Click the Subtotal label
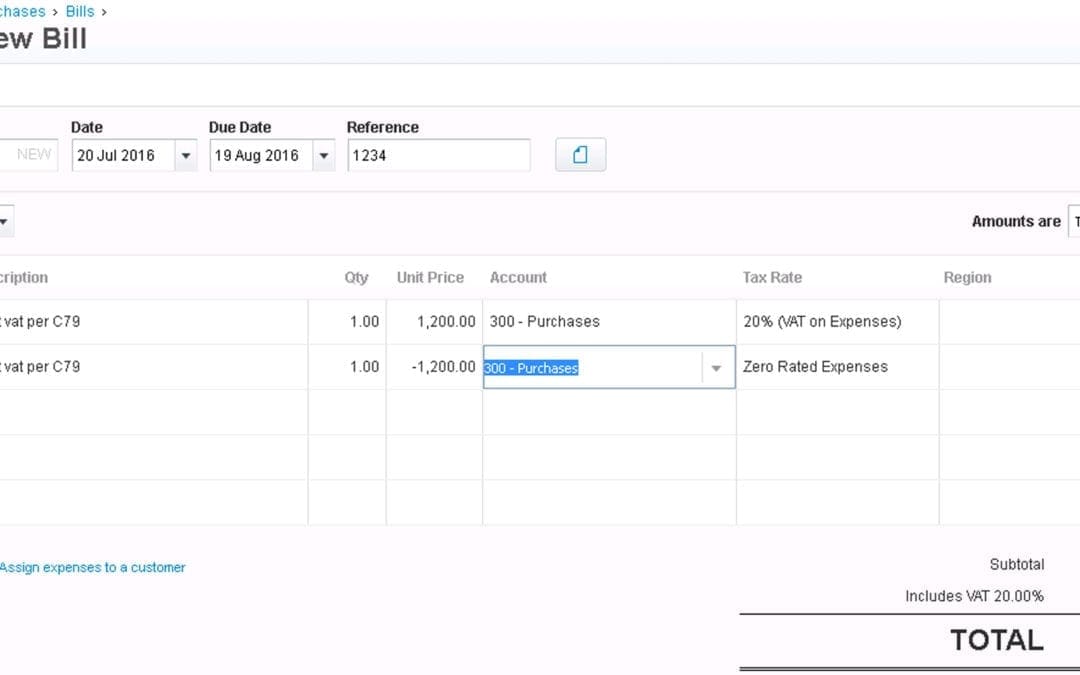This screenshot has height=675, width=1080. 1017,565
